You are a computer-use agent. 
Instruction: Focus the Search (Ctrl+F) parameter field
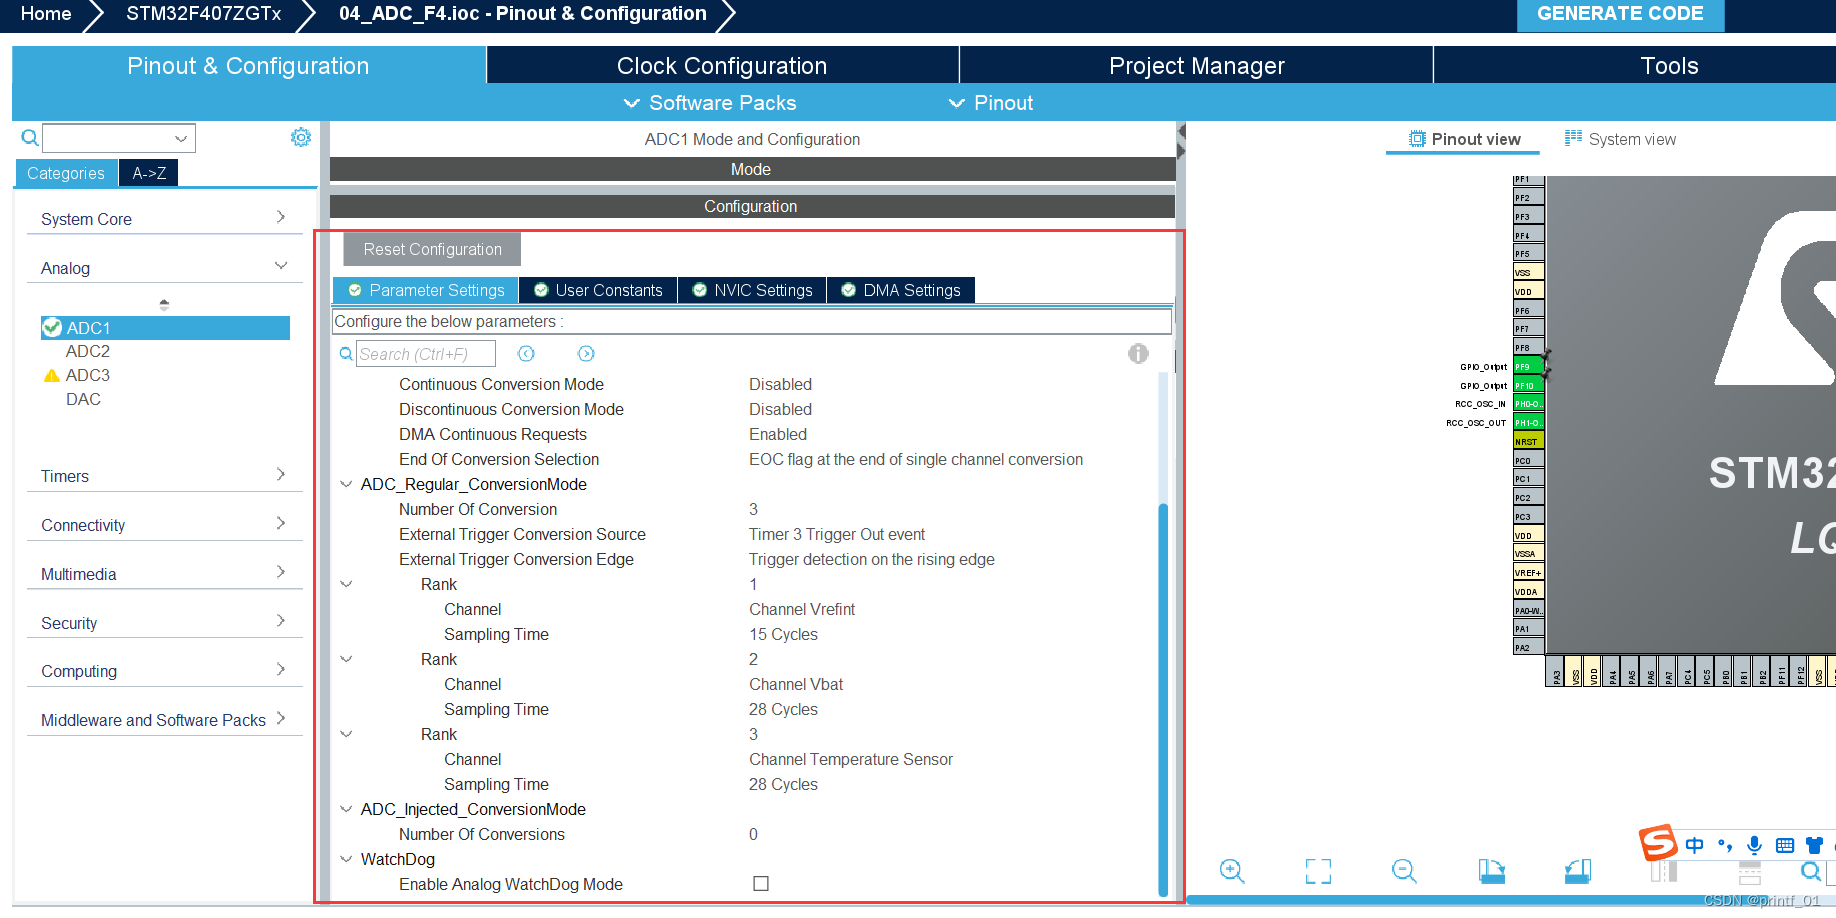tap(426, 354)
